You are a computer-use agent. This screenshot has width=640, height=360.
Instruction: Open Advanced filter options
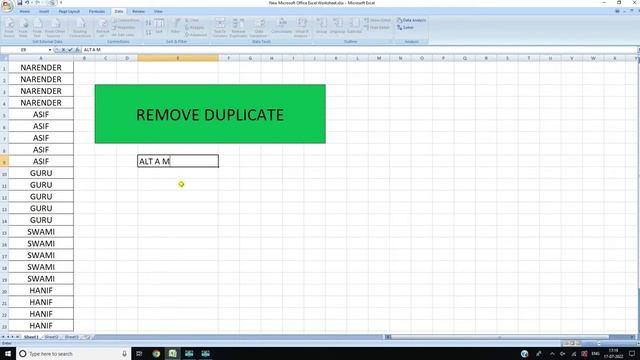(x=196, y=35)
